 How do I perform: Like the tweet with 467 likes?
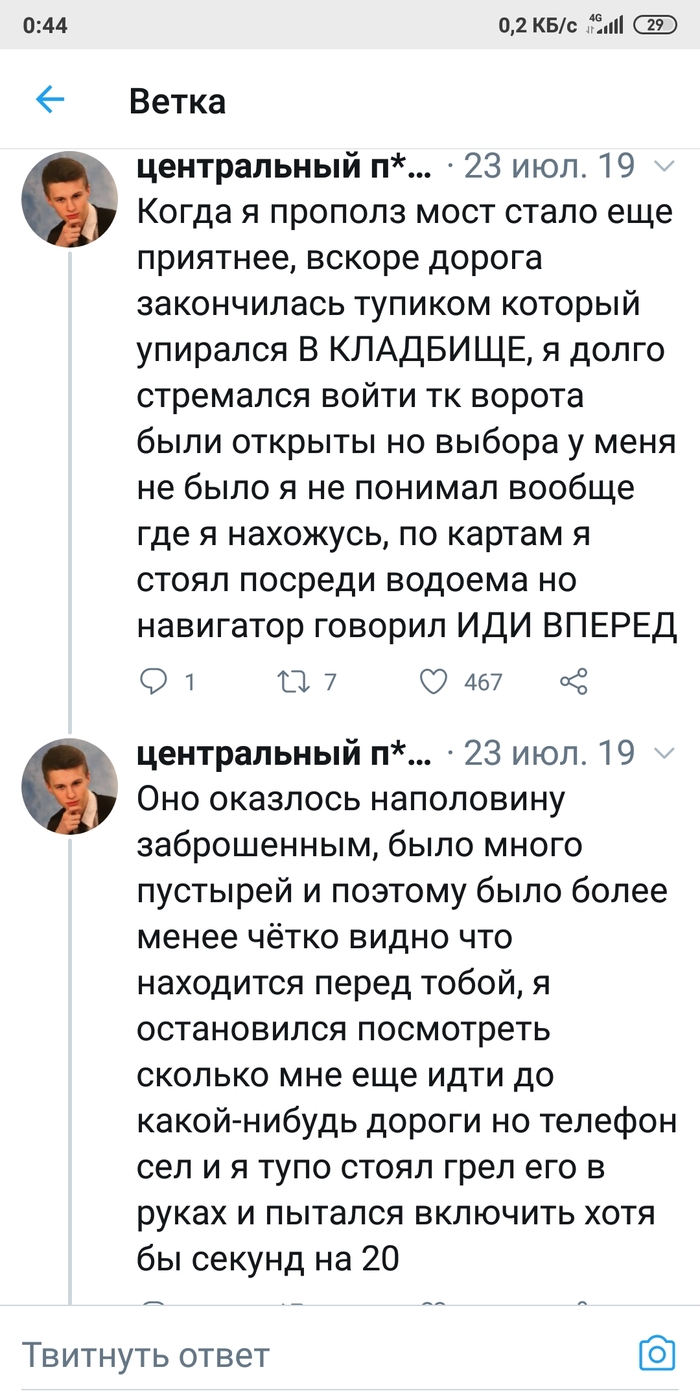(x=433, y=682)
